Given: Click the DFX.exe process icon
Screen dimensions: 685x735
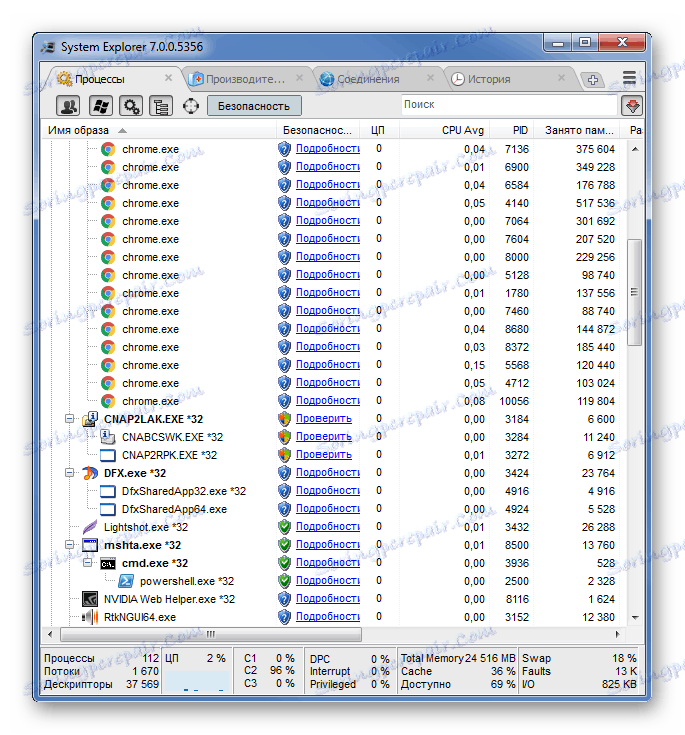Looking at the screenshot, I should [x=90, y=473].
